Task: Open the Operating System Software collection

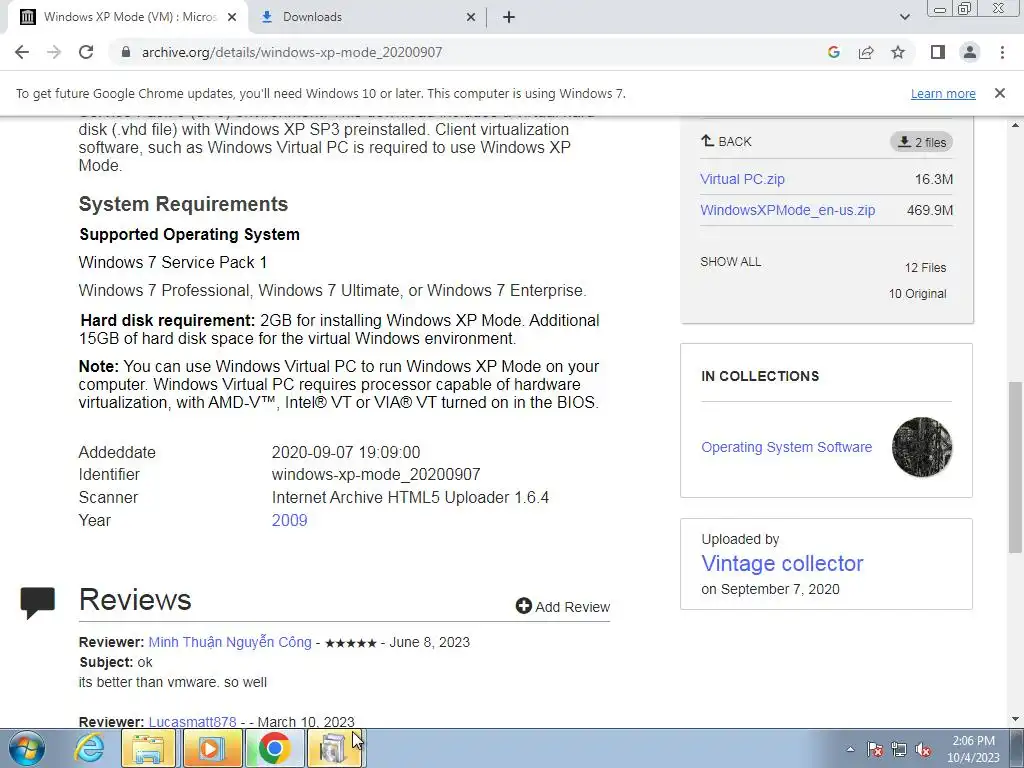Action: point(786,447)
